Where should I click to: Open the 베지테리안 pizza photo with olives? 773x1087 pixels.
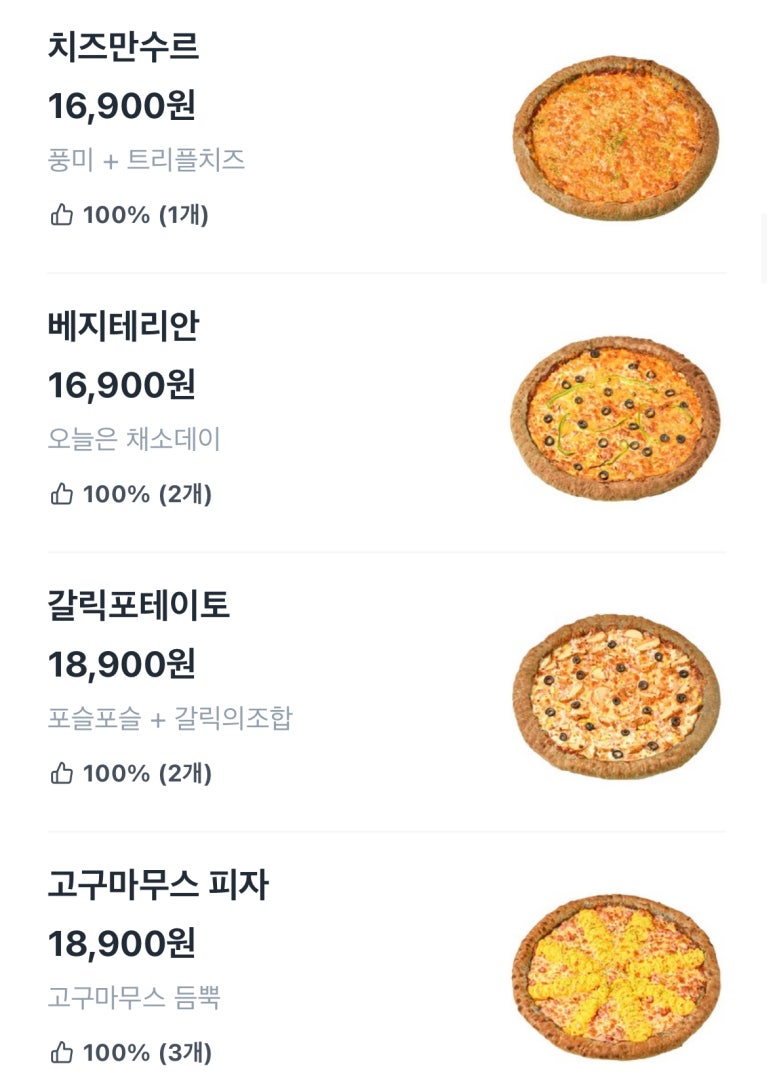616,418
